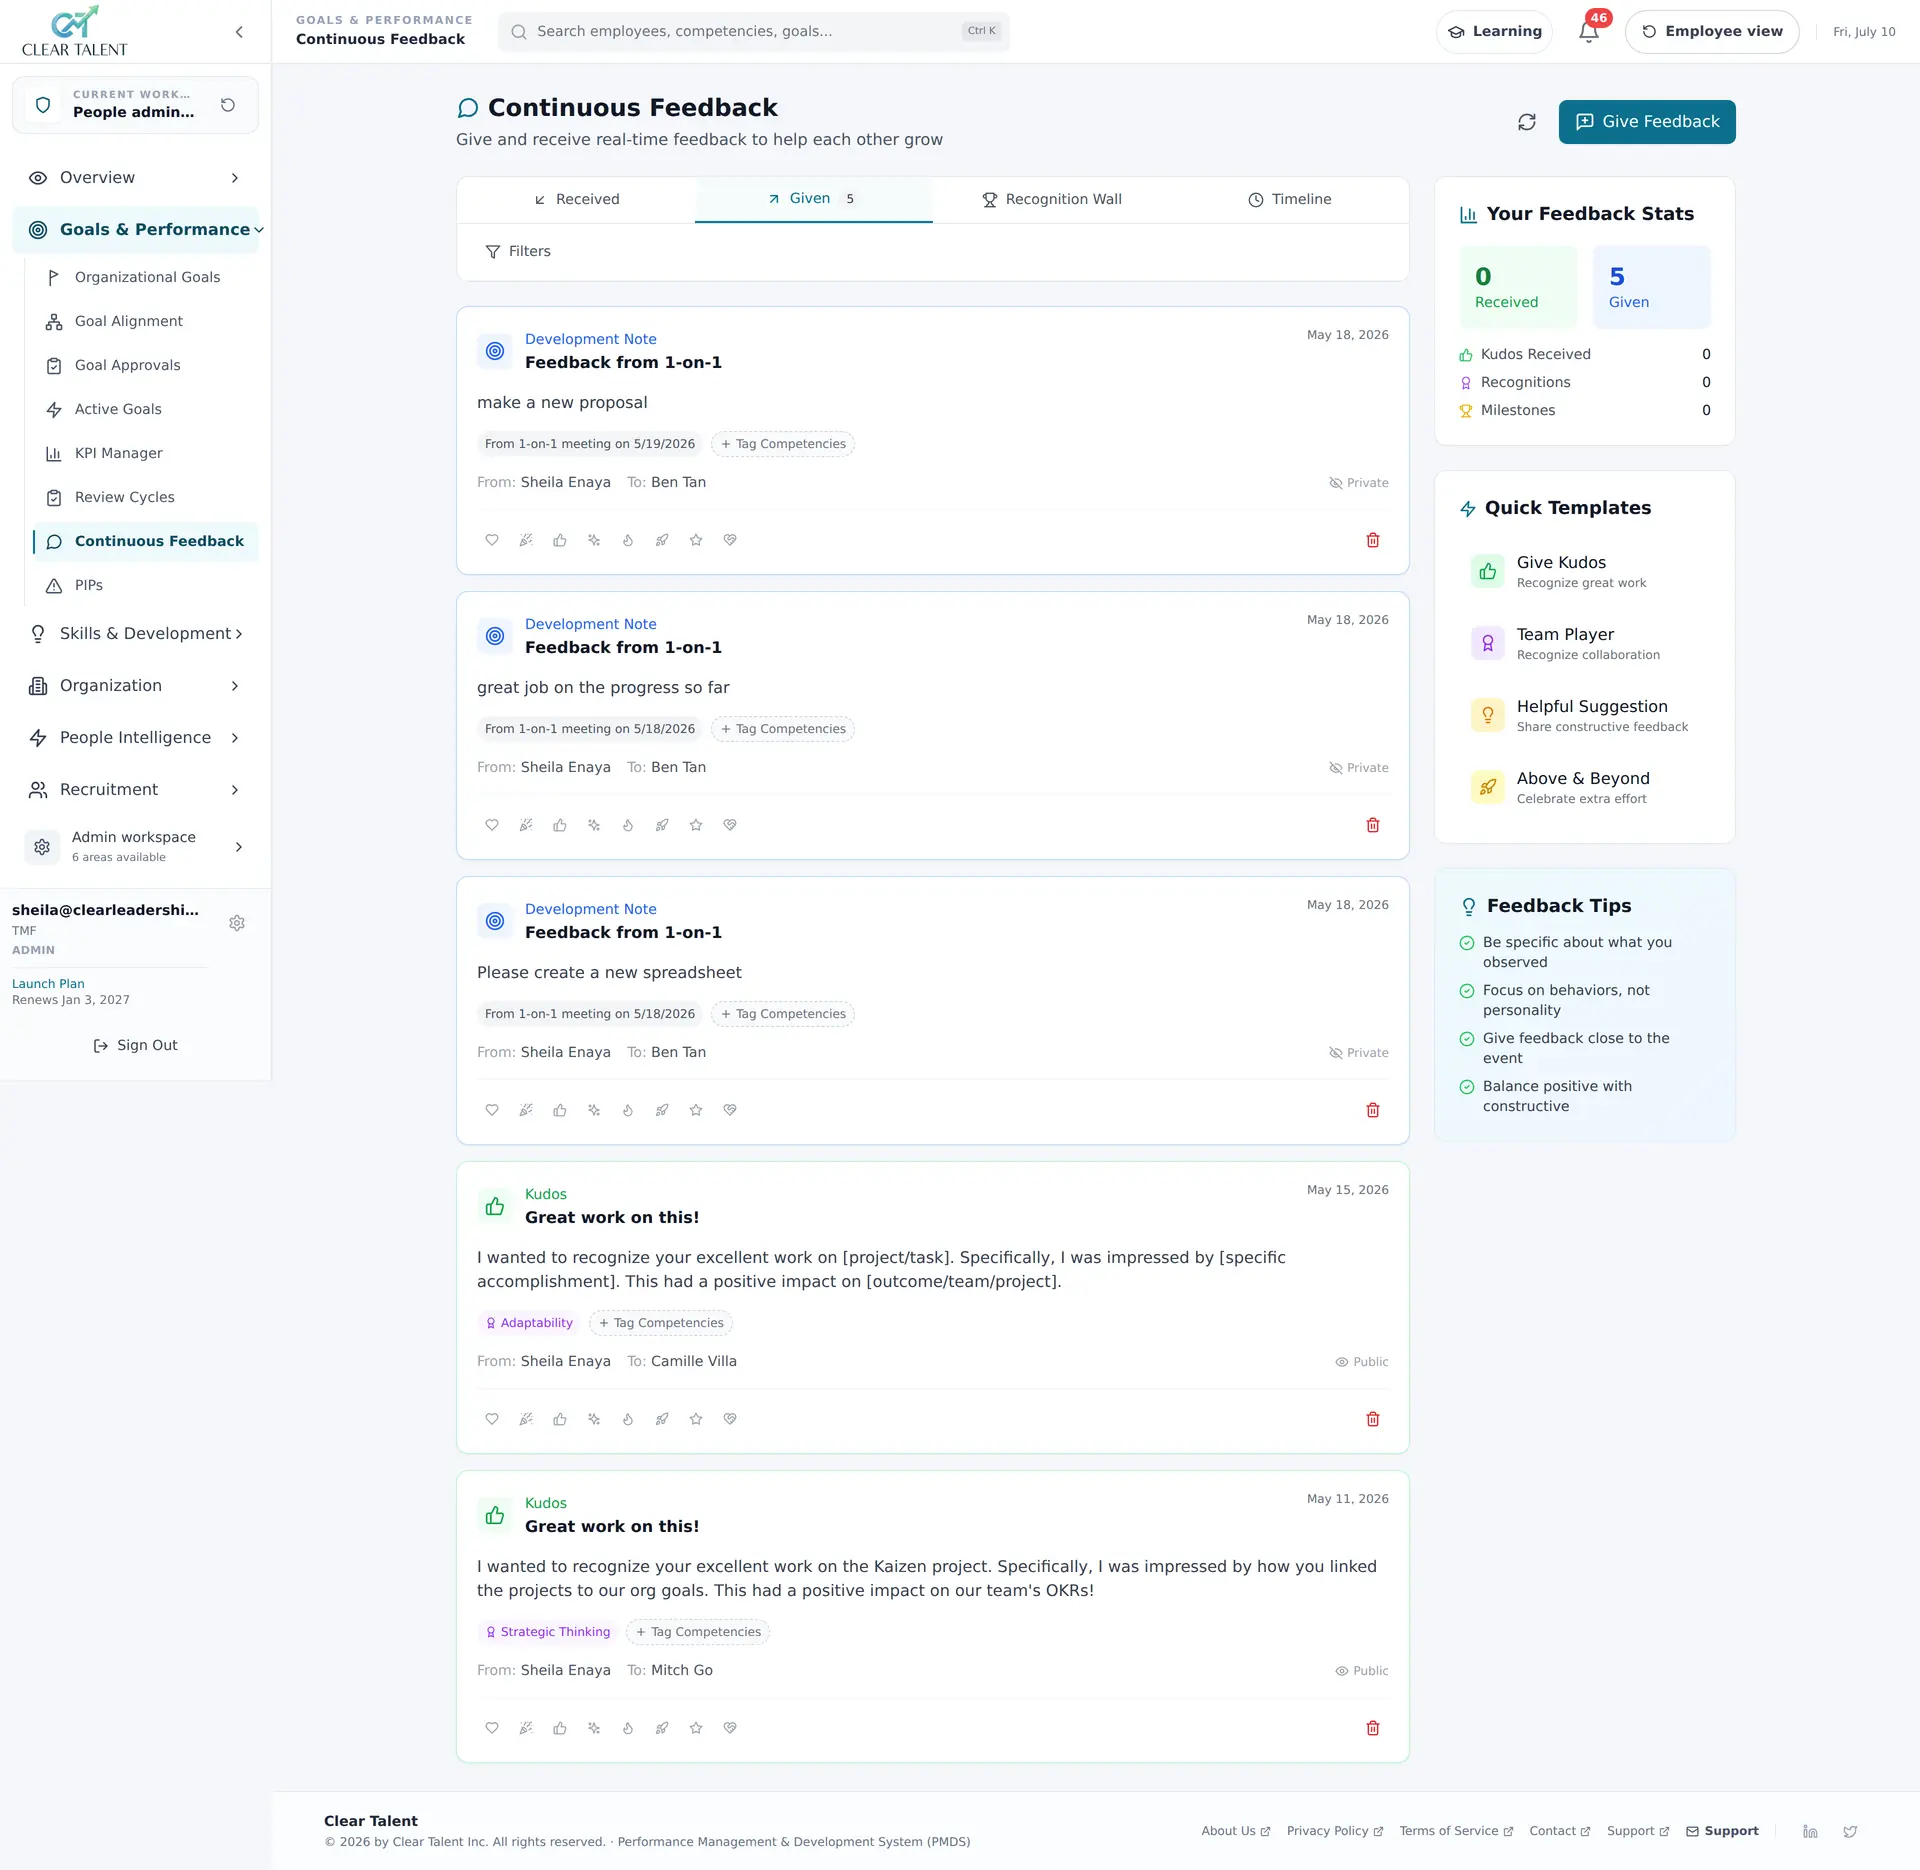
Task: Add rocket reaction to the Mitch Go kudos
Action: point(662,1728)
